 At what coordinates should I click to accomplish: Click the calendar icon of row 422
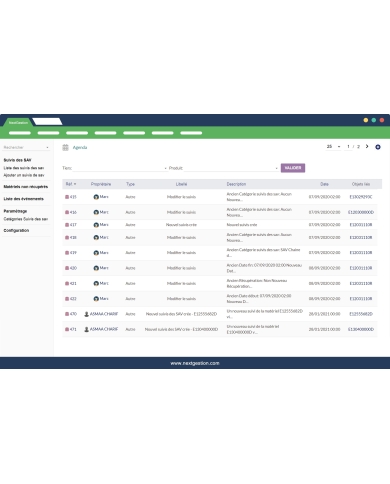(67, 299)
